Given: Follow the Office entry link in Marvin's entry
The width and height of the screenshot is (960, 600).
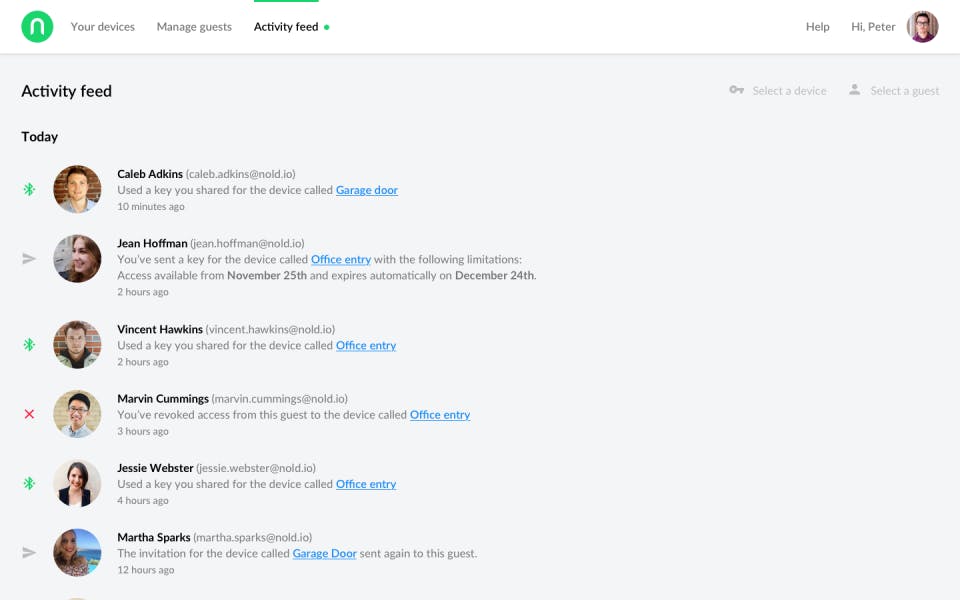Looking at the screenshot, I should point(439,415).
